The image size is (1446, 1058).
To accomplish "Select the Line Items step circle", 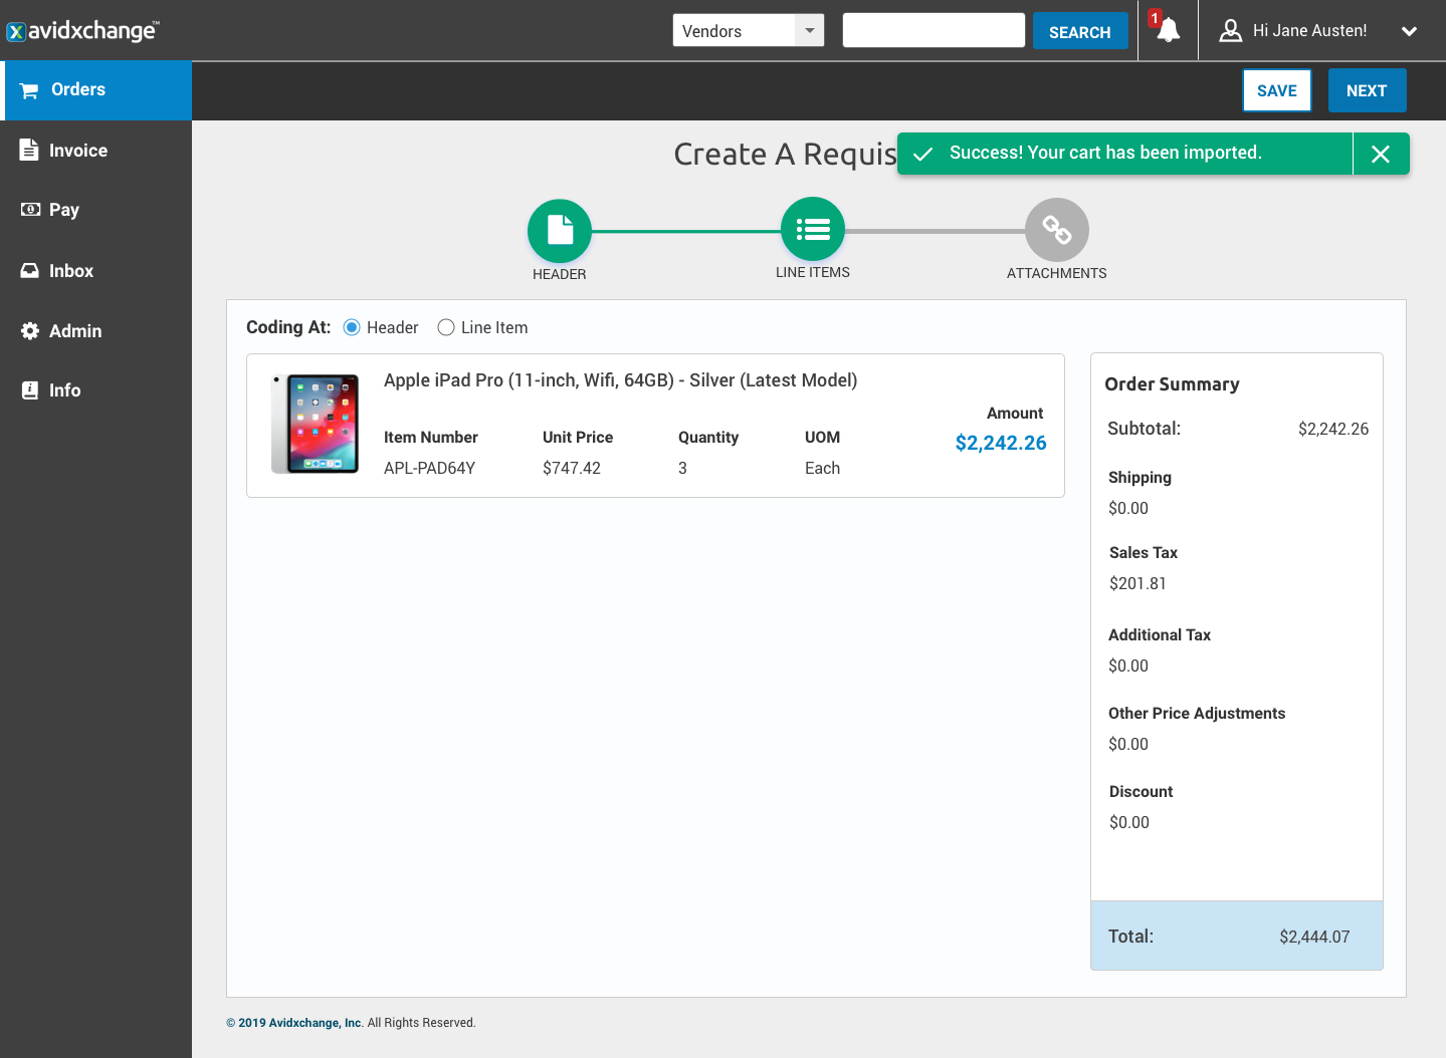I will (x=812, y=229).
